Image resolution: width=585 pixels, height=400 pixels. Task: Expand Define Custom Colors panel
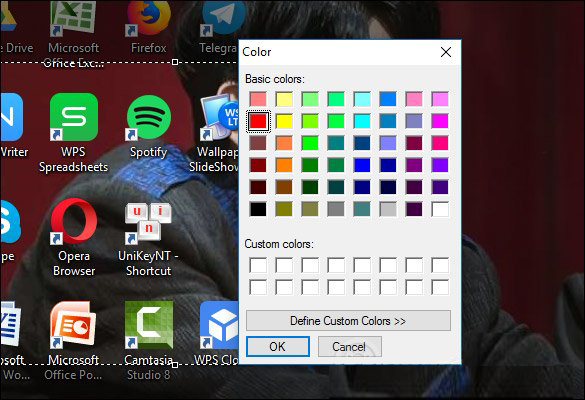[x=348, y=321]
